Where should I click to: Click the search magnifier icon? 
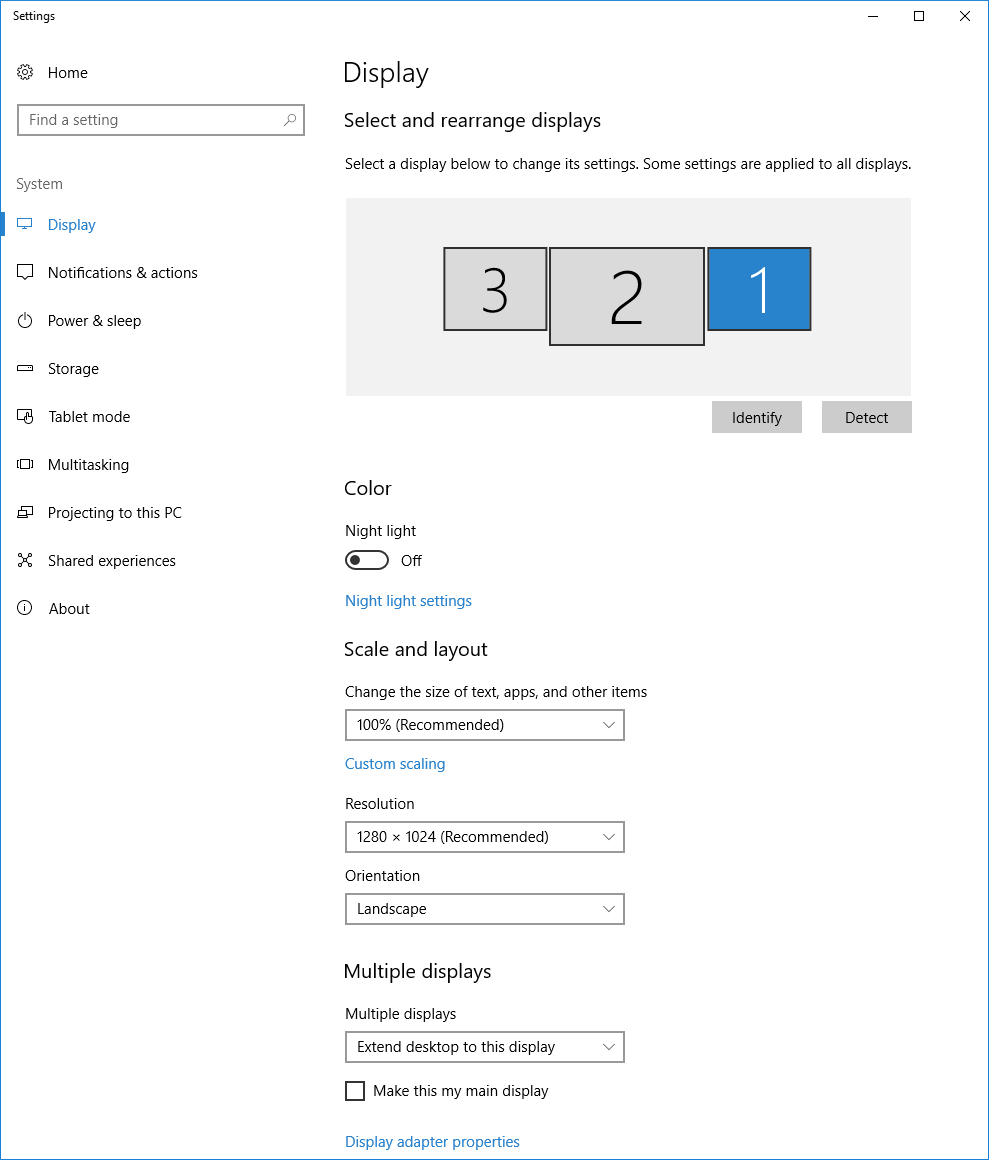coord(290,120)
